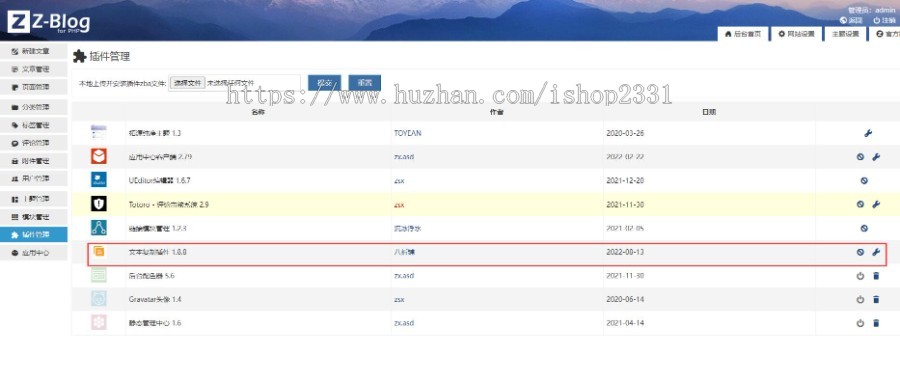Click the 选择文件 file chooser button
Screen dimensions: 900x382
click(187, 83)
